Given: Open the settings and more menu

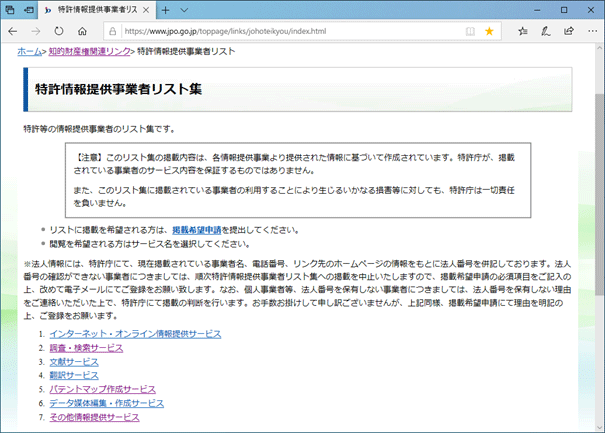Looking at the screenshot, I should [591, 31].
